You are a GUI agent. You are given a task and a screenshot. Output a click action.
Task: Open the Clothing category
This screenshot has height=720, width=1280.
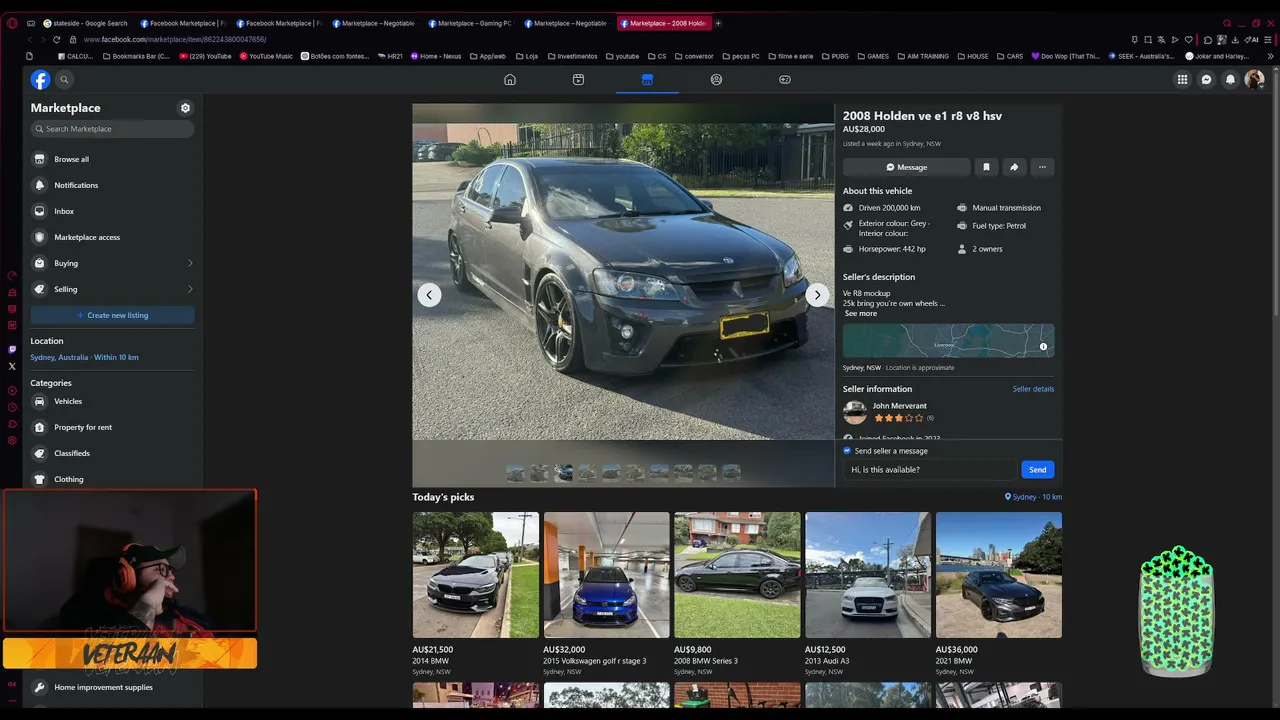(112, 479)
